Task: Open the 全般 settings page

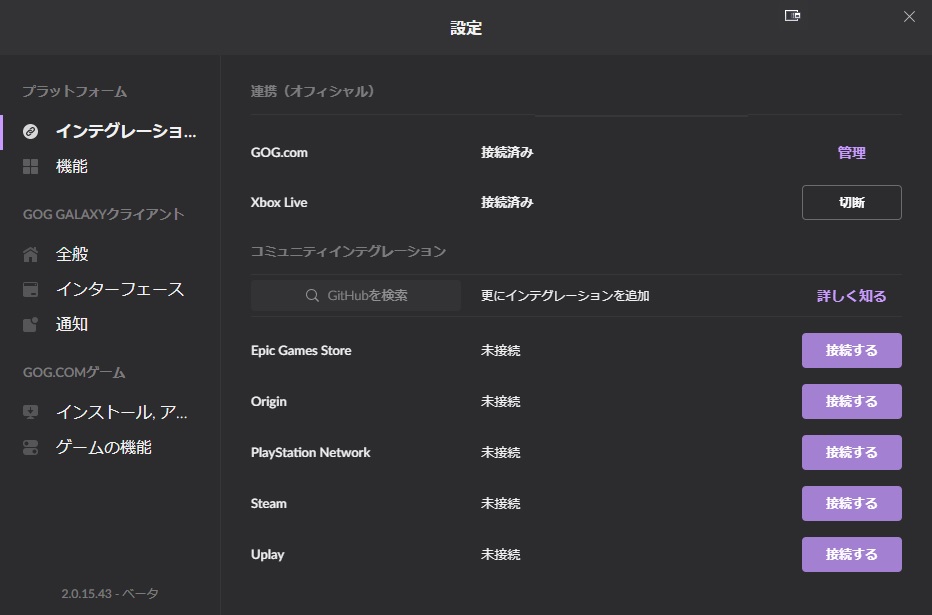Action: pyautogui.click(x=110, y=254)
